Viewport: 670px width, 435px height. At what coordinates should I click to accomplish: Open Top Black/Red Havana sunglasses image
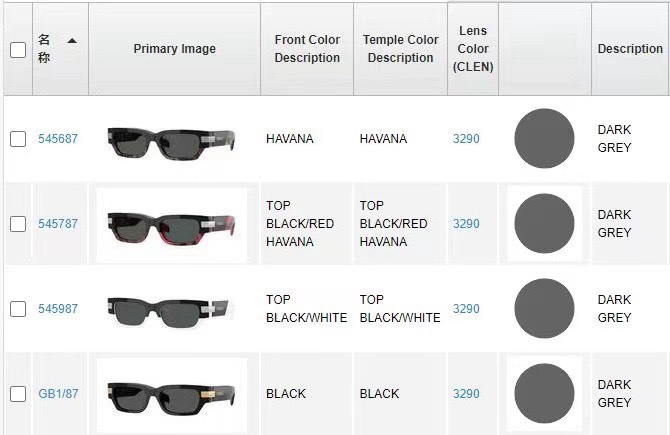pyautogui.click(x=171, y=226)
